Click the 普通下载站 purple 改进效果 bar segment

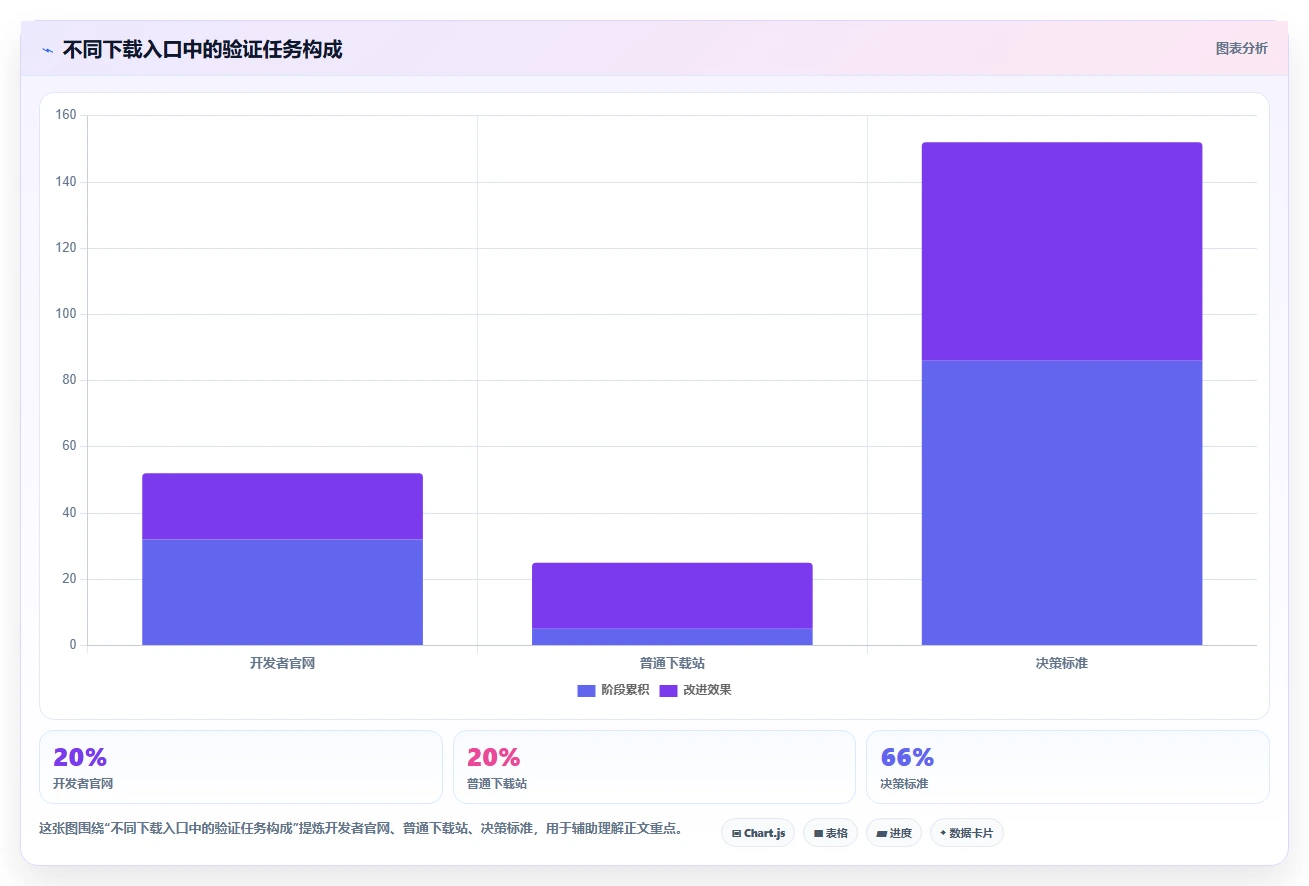tap(672, 595)
